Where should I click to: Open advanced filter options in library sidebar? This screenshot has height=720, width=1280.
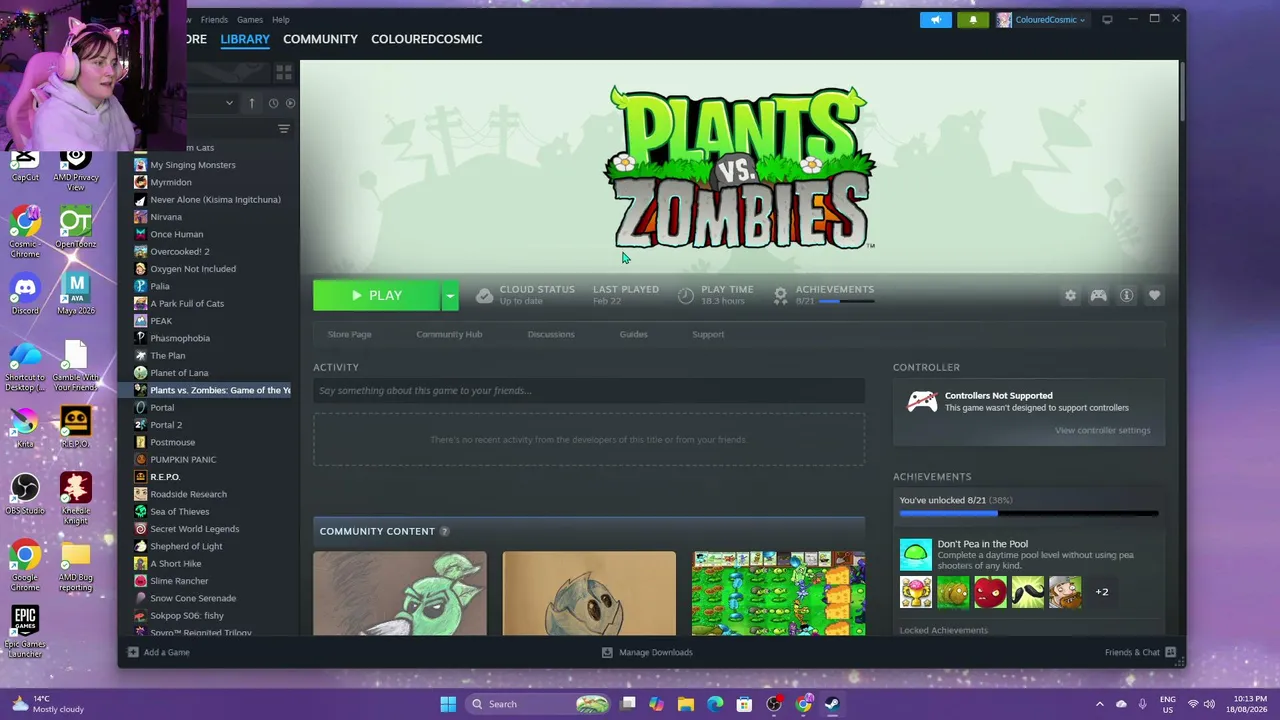pyautogui.click(x=284, y=129)
